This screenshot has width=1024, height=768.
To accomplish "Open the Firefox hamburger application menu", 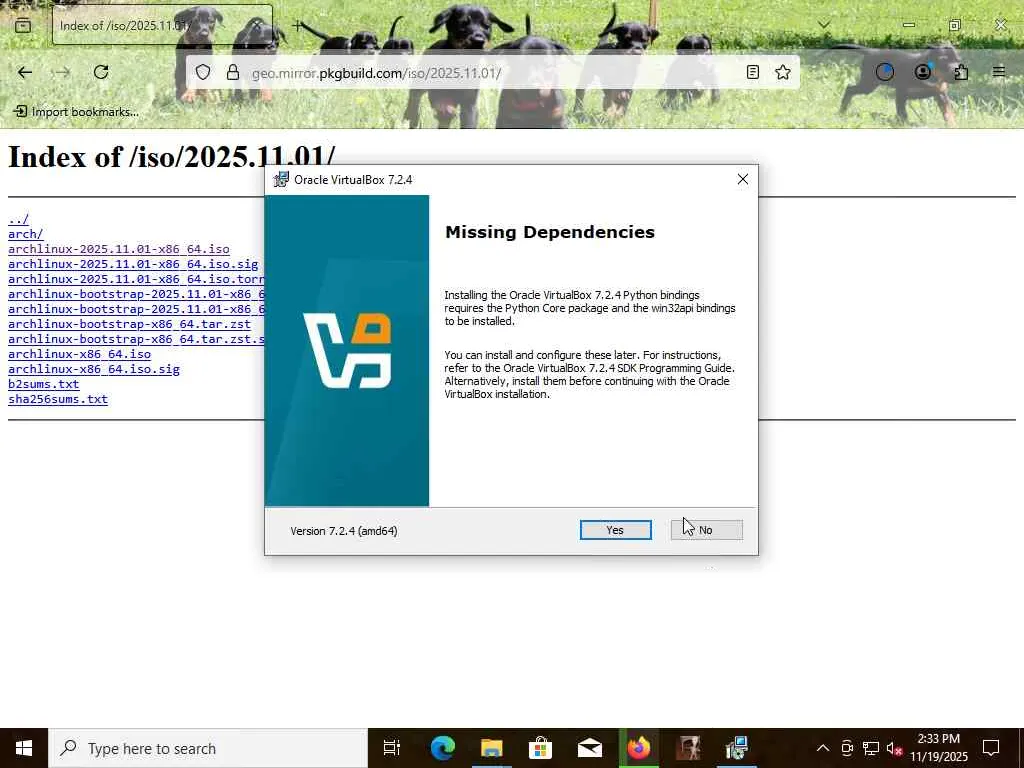I will (999, 72).
